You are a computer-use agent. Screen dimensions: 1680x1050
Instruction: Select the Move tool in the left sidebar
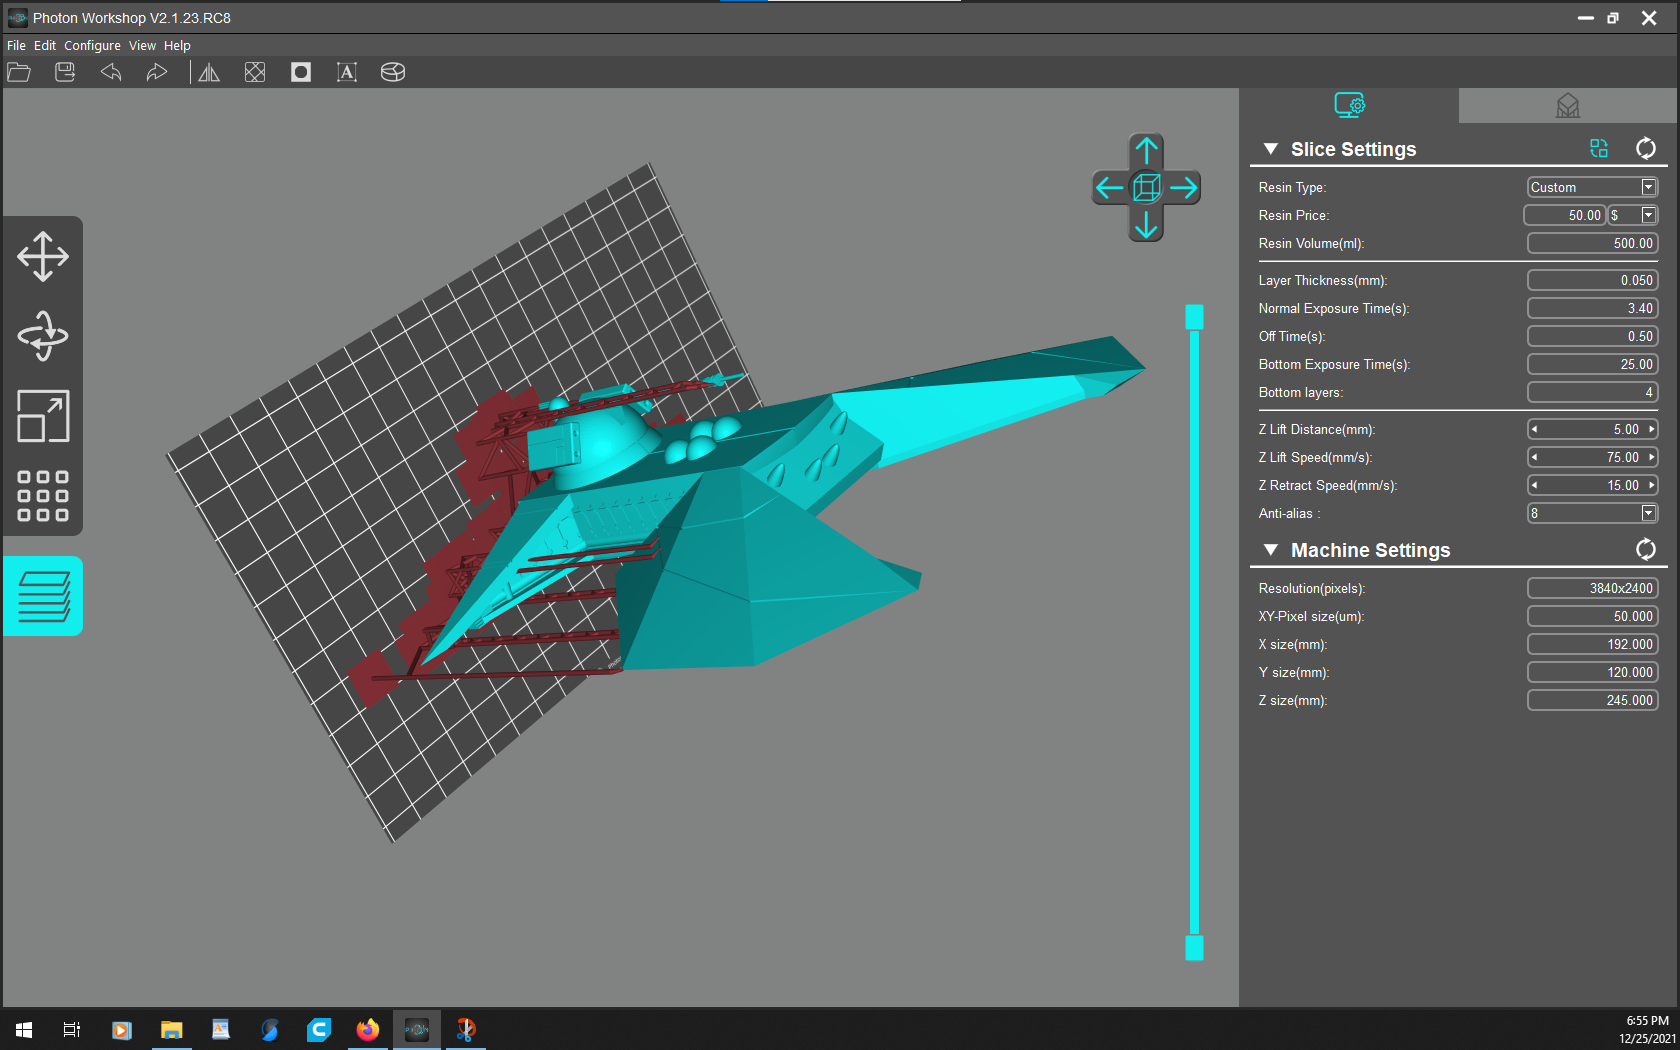[x=42, y=256]
